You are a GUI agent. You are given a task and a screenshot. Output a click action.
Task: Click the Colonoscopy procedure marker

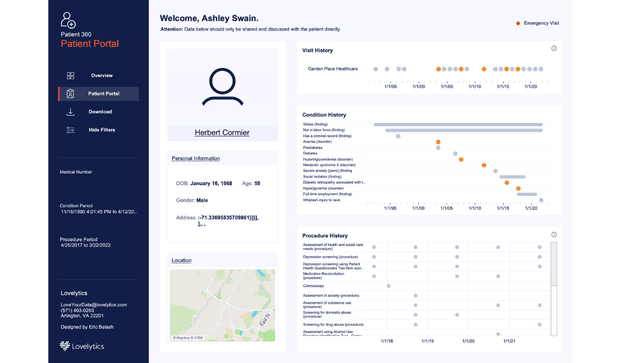(x=389, y=286)
